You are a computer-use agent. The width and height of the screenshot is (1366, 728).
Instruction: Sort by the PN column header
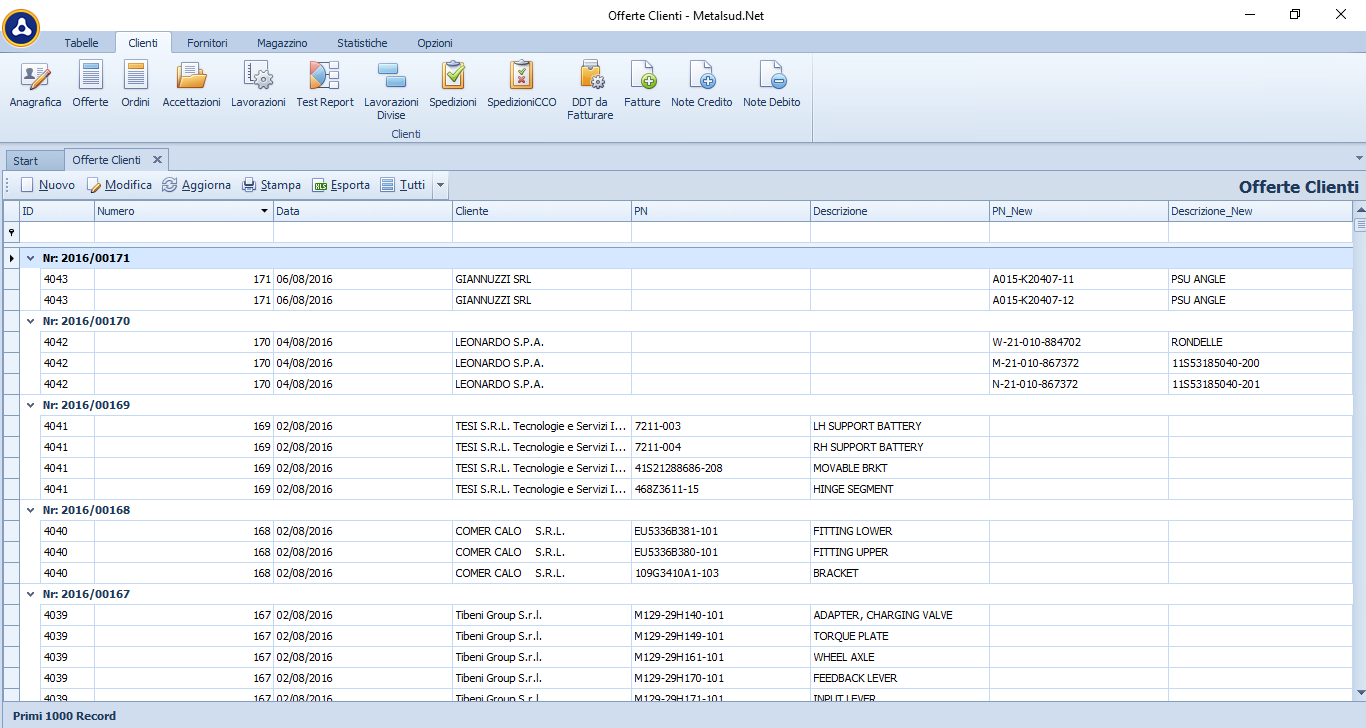click(x=721, y=211)
